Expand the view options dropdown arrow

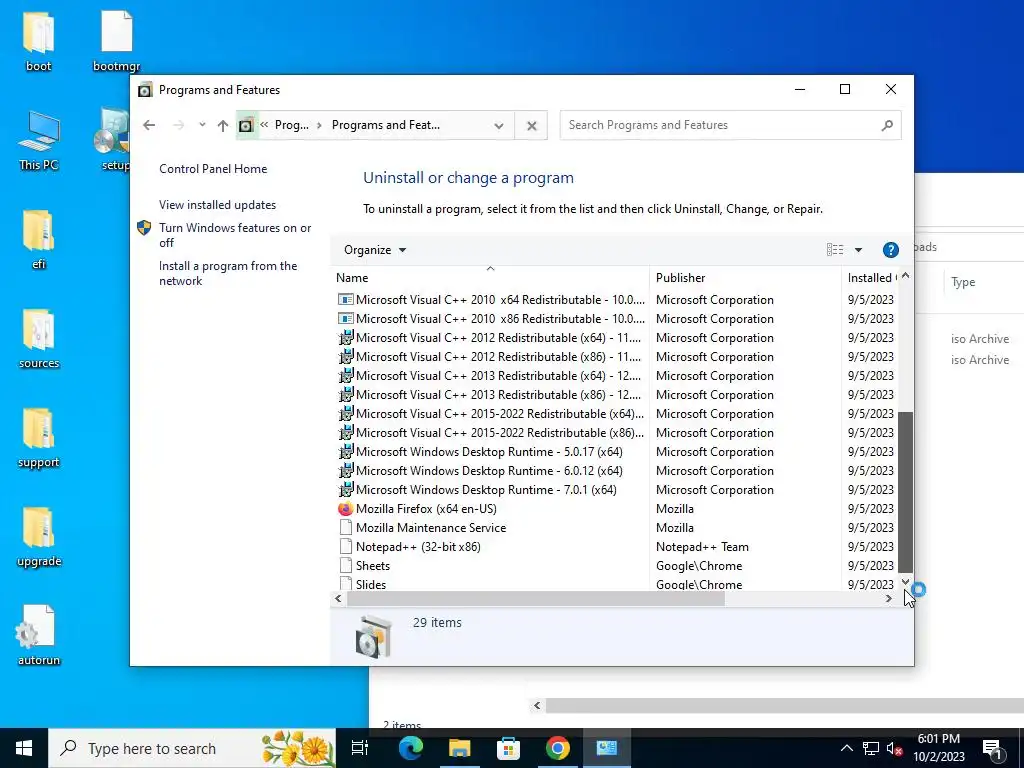[858, 249]
